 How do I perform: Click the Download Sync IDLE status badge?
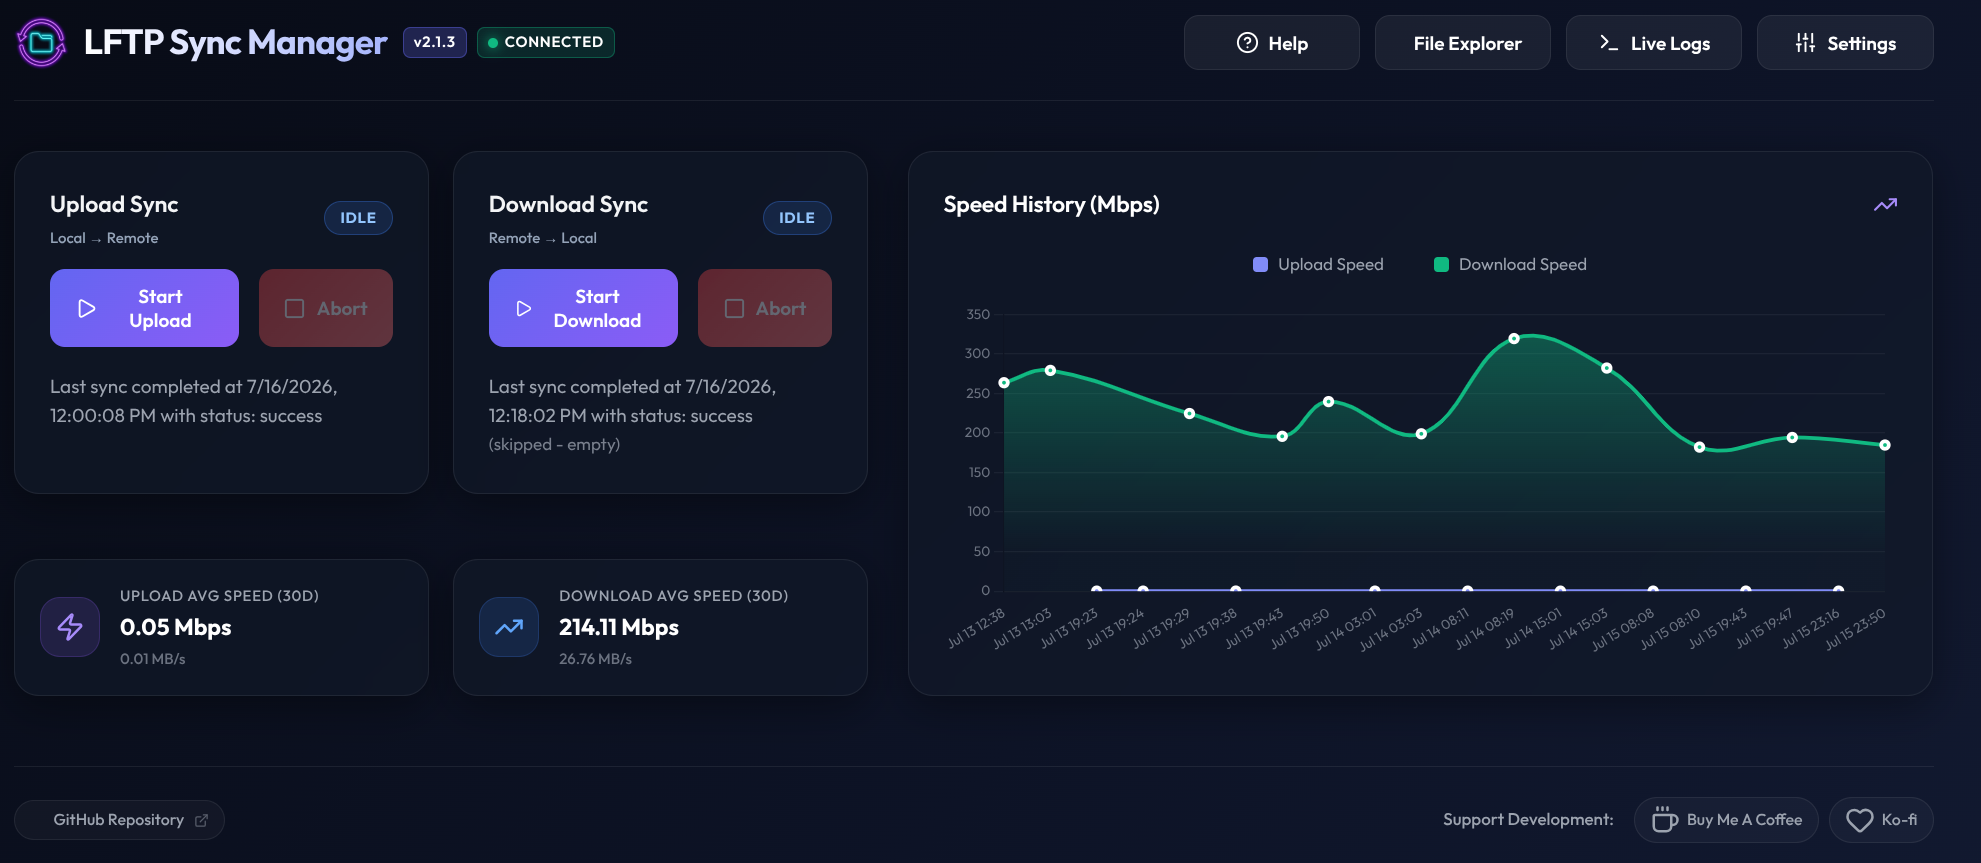797,218
